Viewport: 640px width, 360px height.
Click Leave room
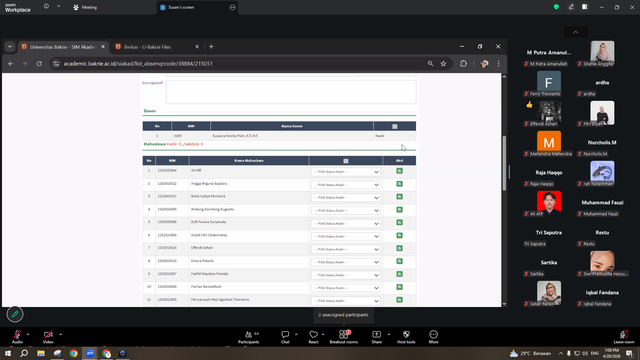click(x=624, y=337)
